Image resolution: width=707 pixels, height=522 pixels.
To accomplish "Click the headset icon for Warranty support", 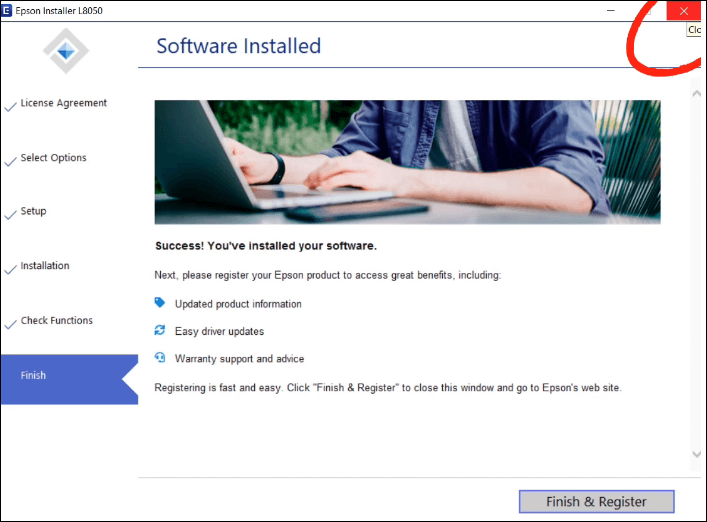I will click(160, 358).
